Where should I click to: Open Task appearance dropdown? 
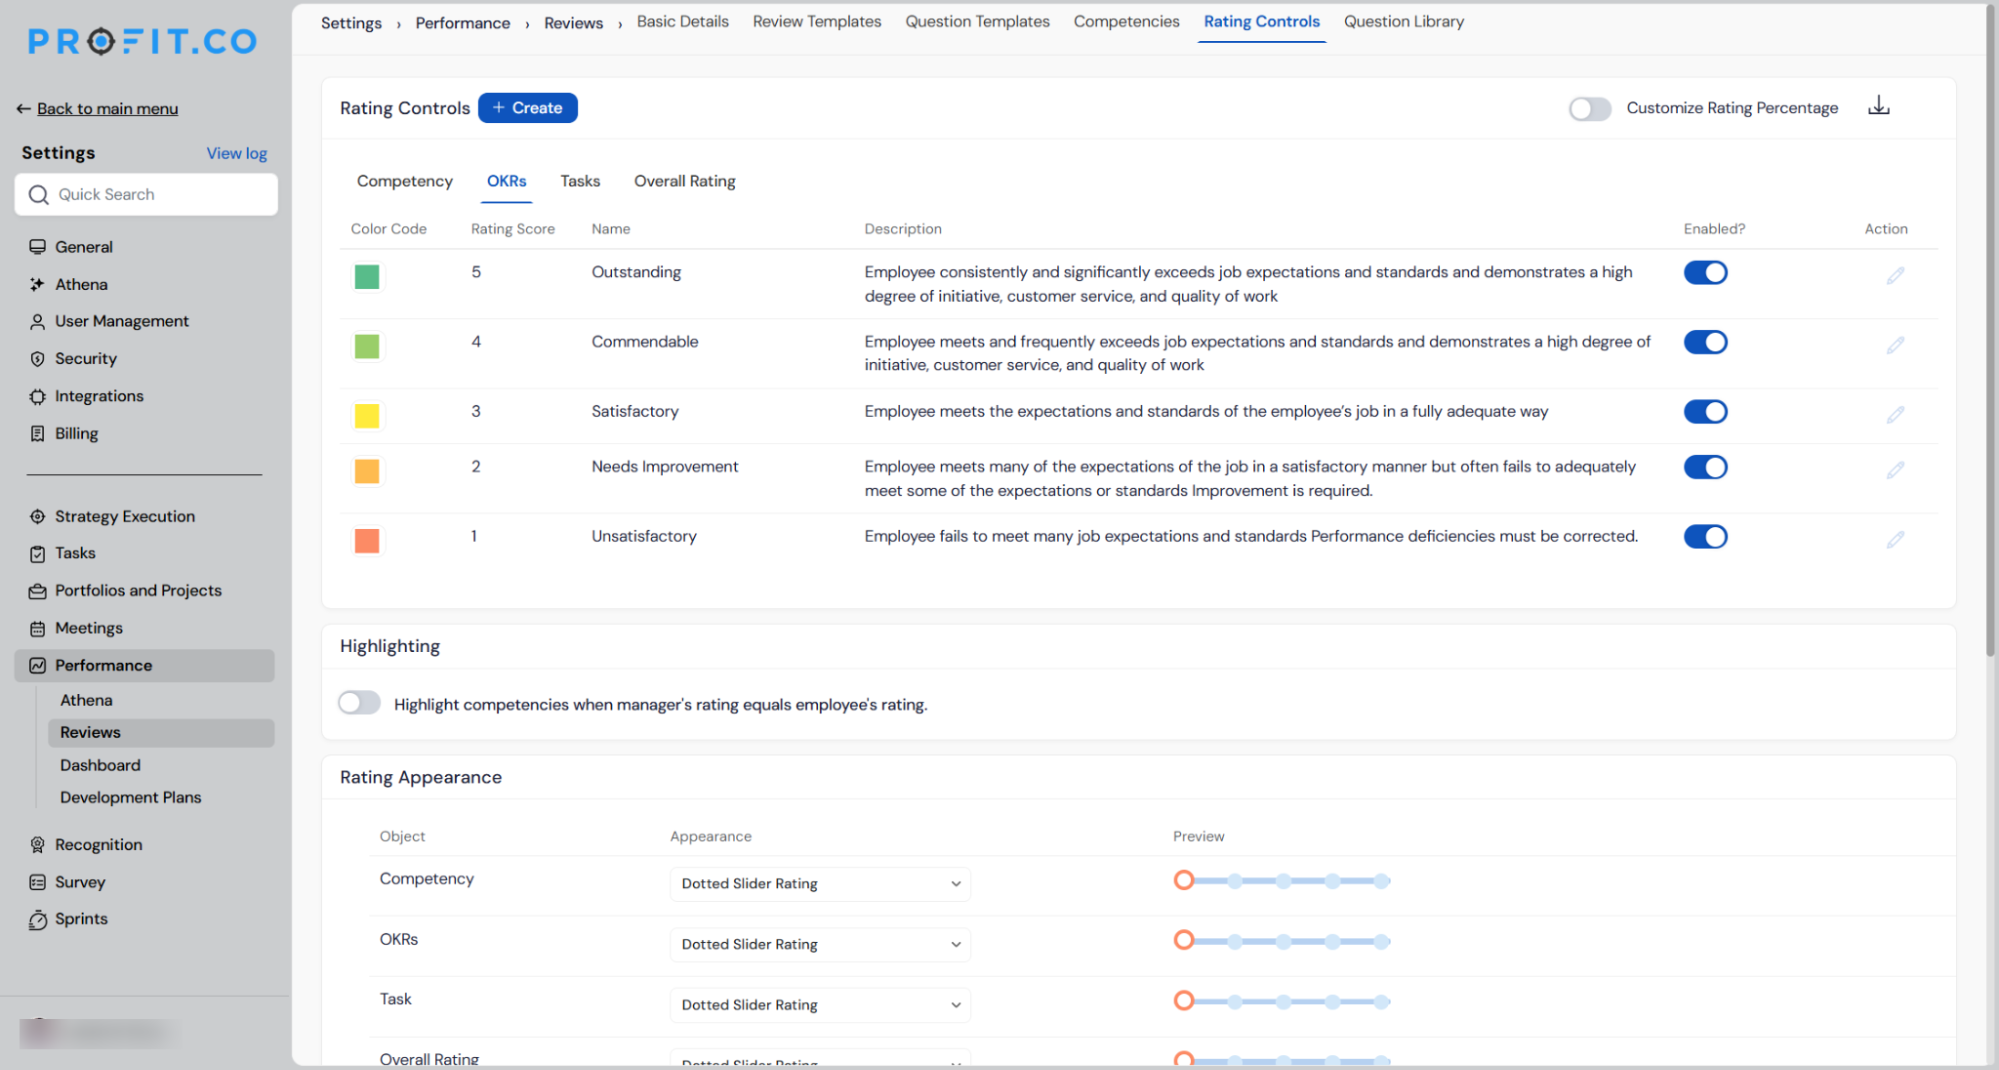(x=820, y=1005)
